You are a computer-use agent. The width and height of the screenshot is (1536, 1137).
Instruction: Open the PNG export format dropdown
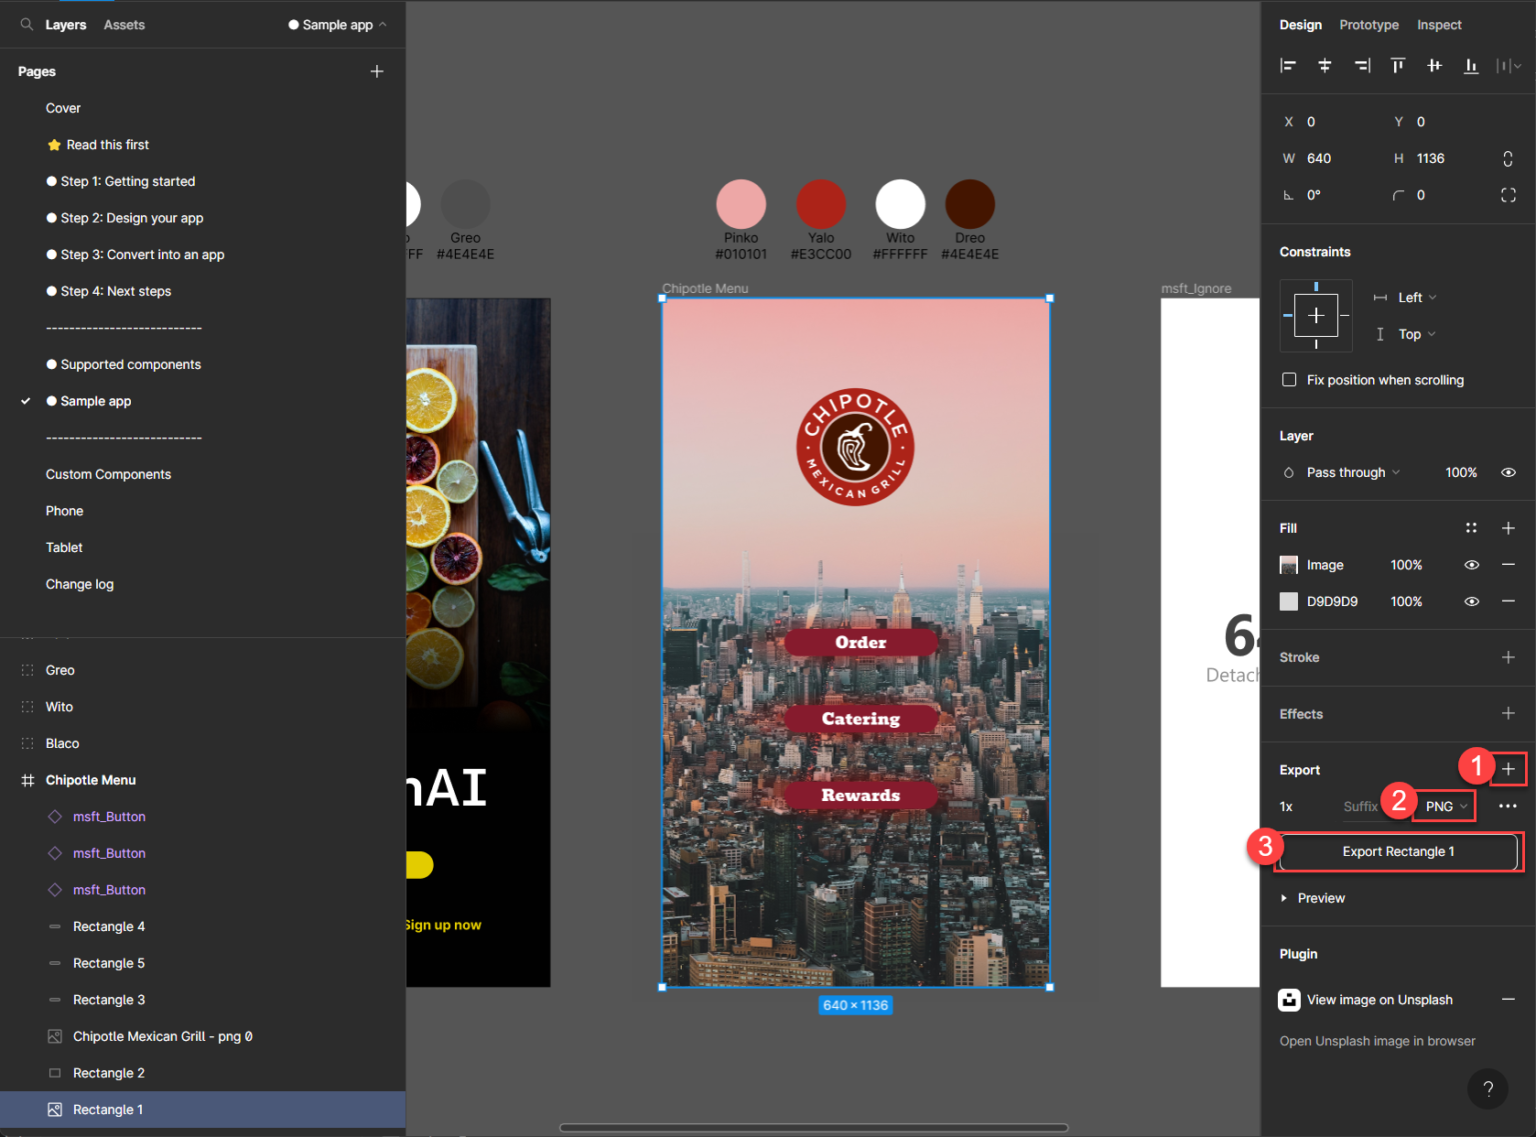pyautogui.click(x=1443, y=806)
